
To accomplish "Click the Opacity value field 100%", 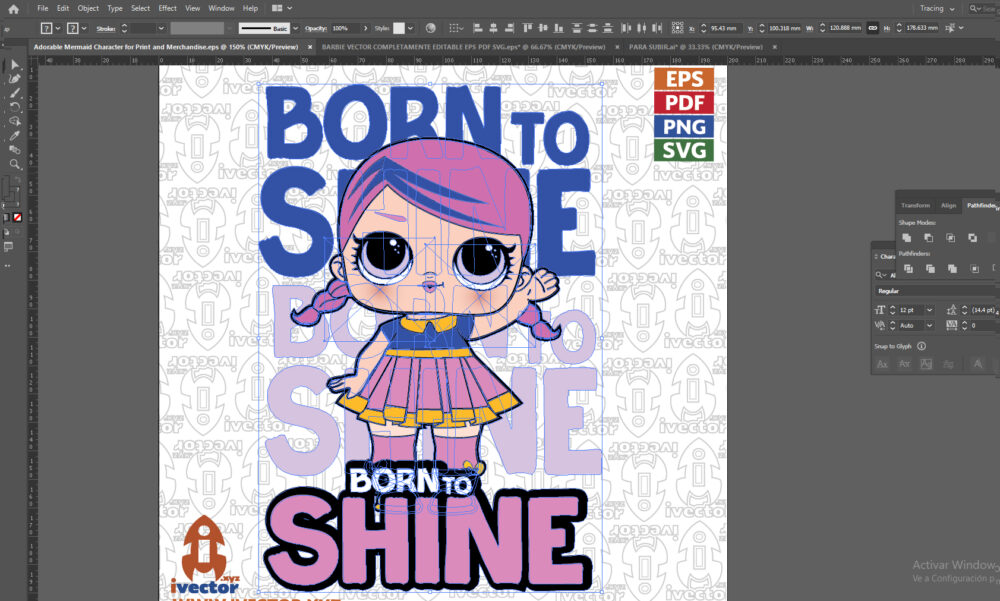I will (345, 28).
